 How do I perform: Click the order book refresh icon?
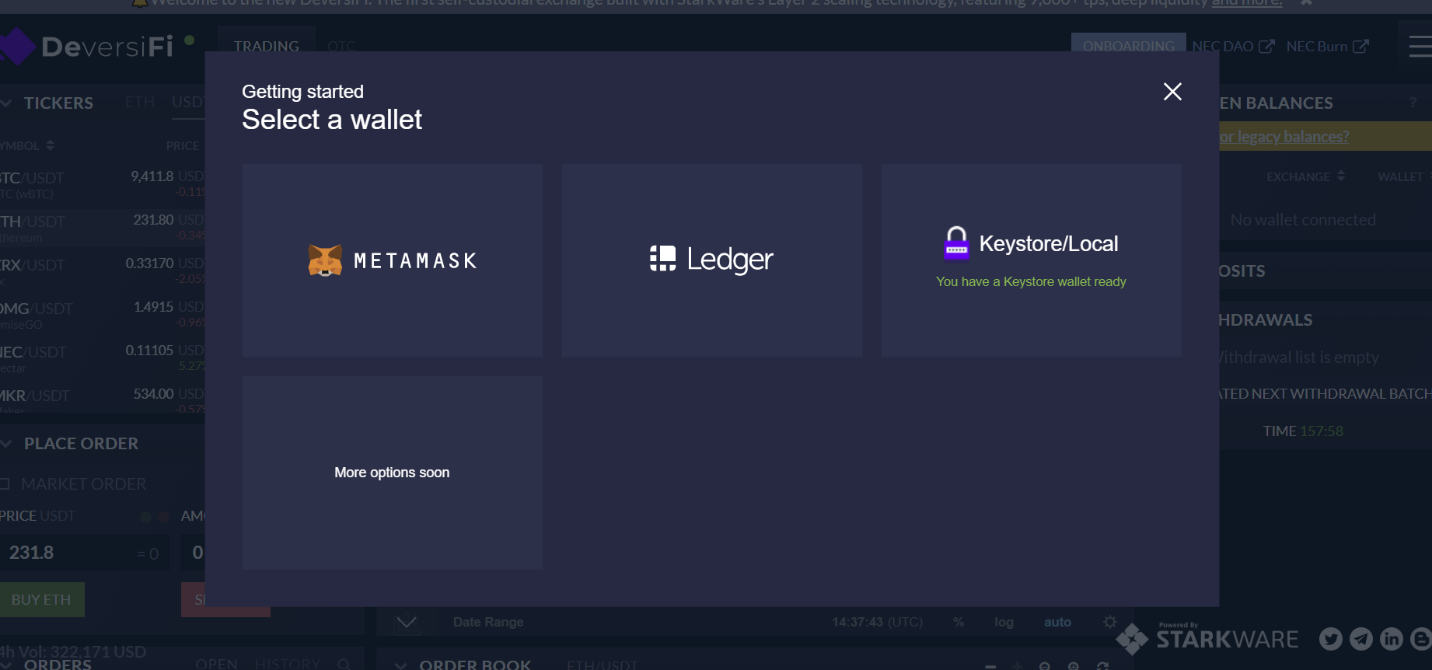click(1102, 666)
